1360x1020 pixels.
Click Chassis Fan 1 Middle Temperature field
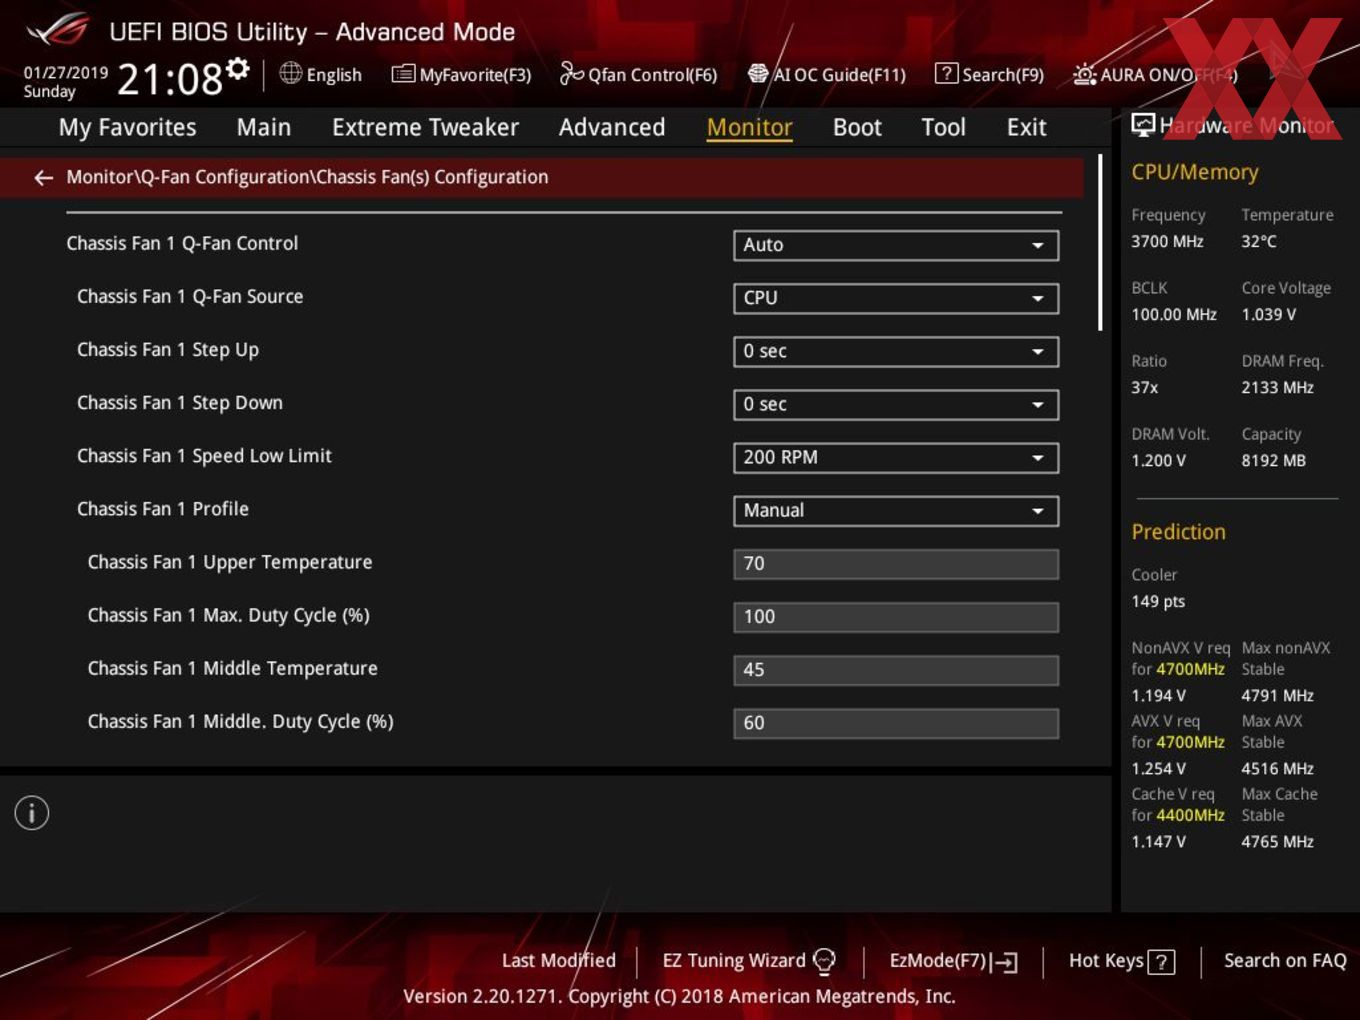[896, 669]
